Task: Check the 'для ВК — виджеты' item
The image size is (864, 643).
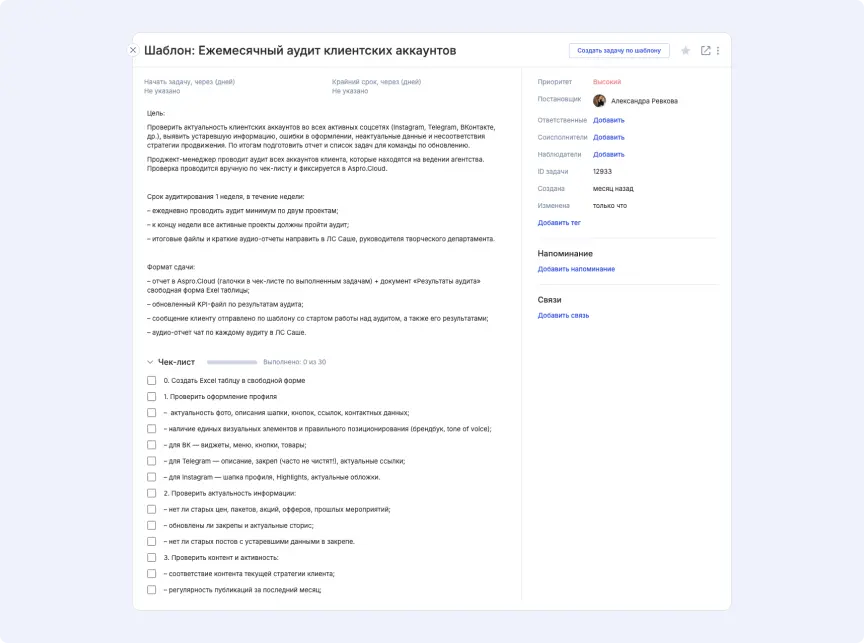Action: 152,445
